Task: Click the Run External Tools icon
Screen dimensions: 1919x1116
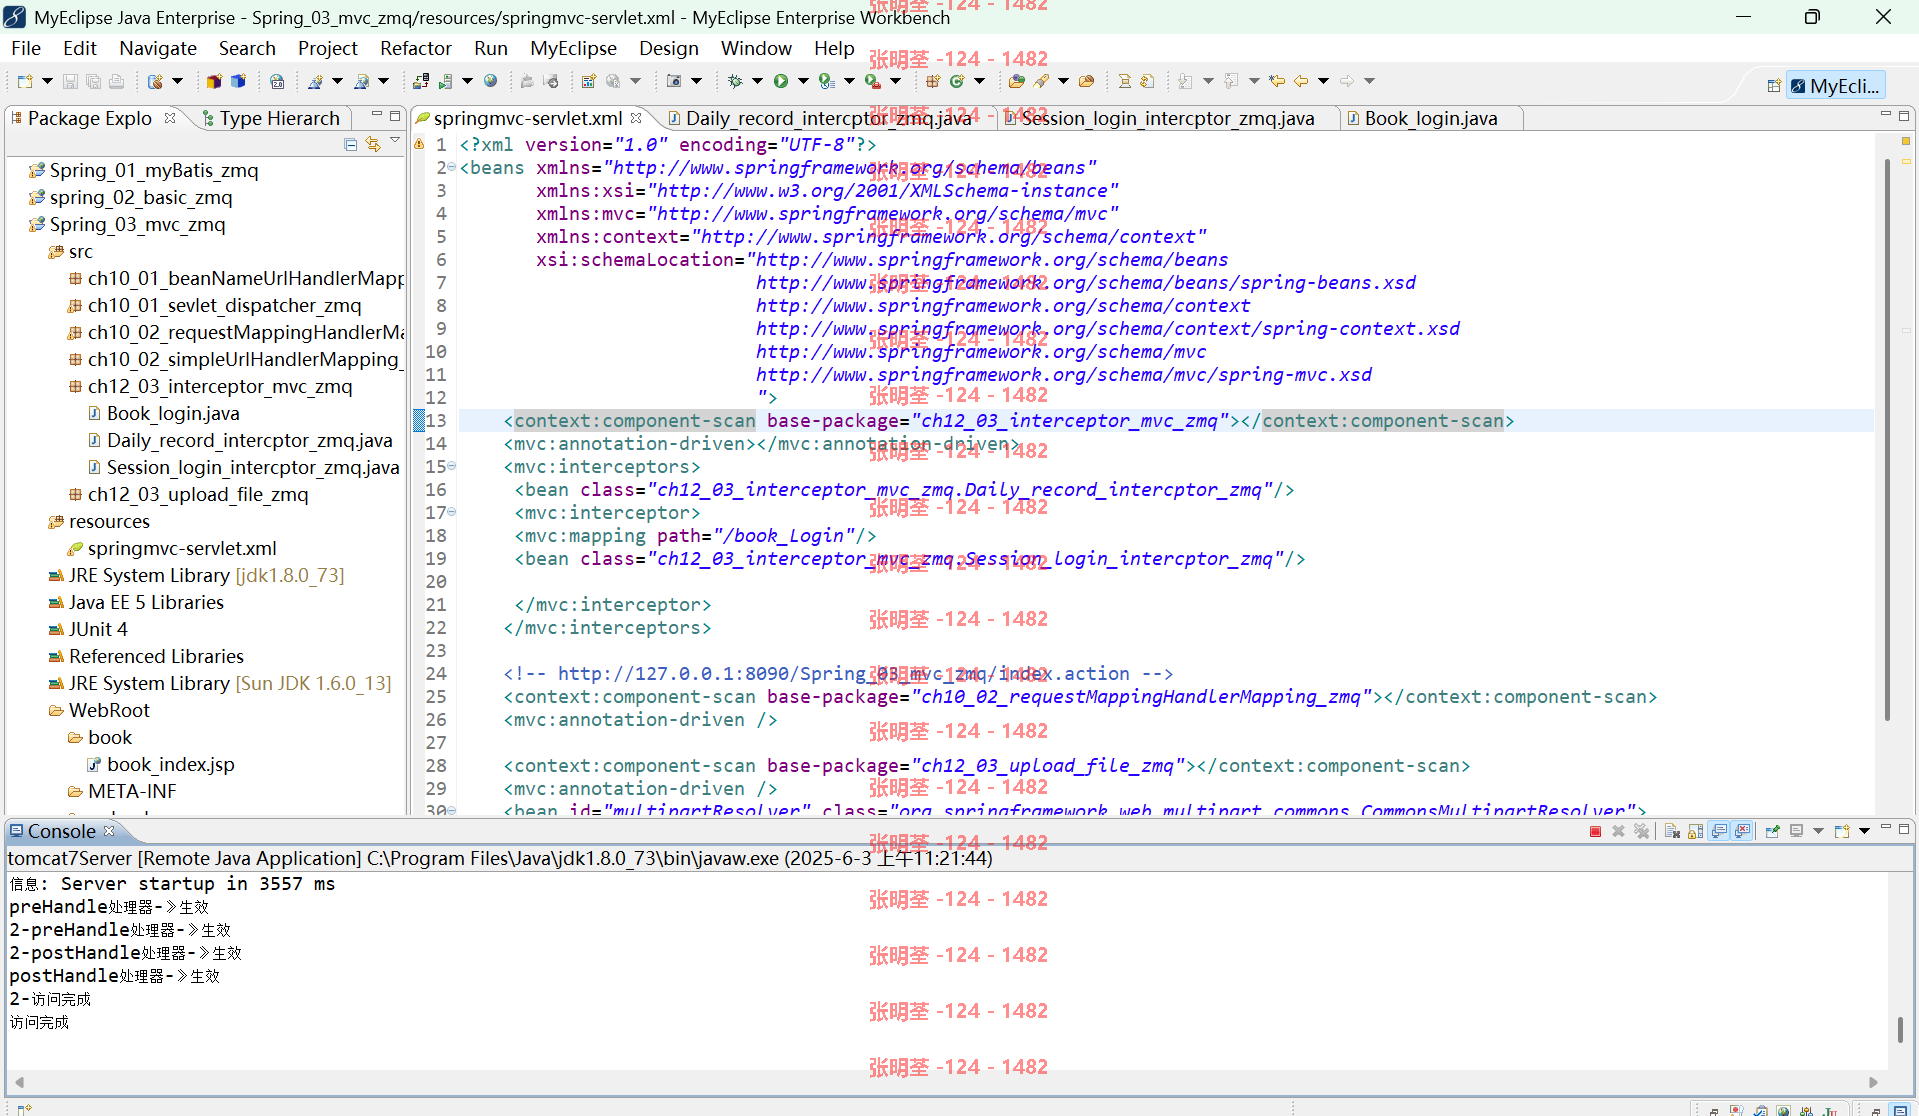Action: point(873,81)
